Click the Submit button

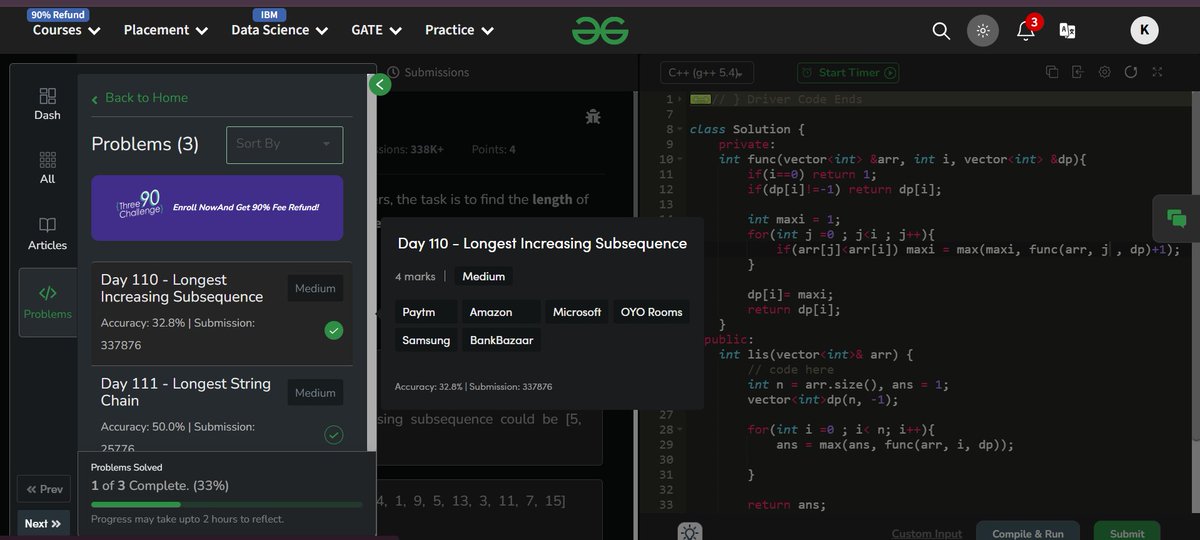click(1127, 533)
